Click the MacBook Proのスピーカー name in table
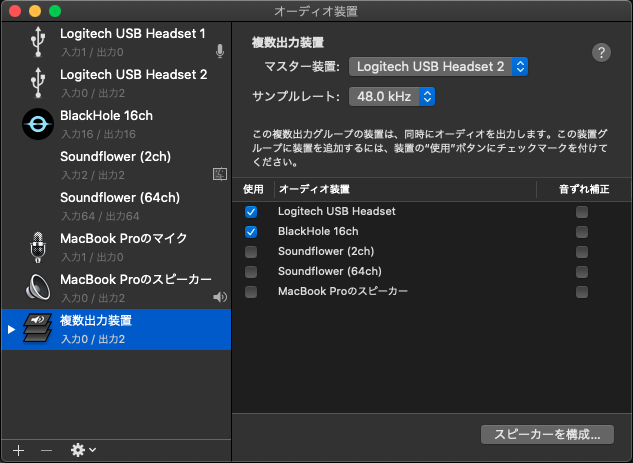Image resolution: width=633 pixels, height=463 pixels. point(343,291)
